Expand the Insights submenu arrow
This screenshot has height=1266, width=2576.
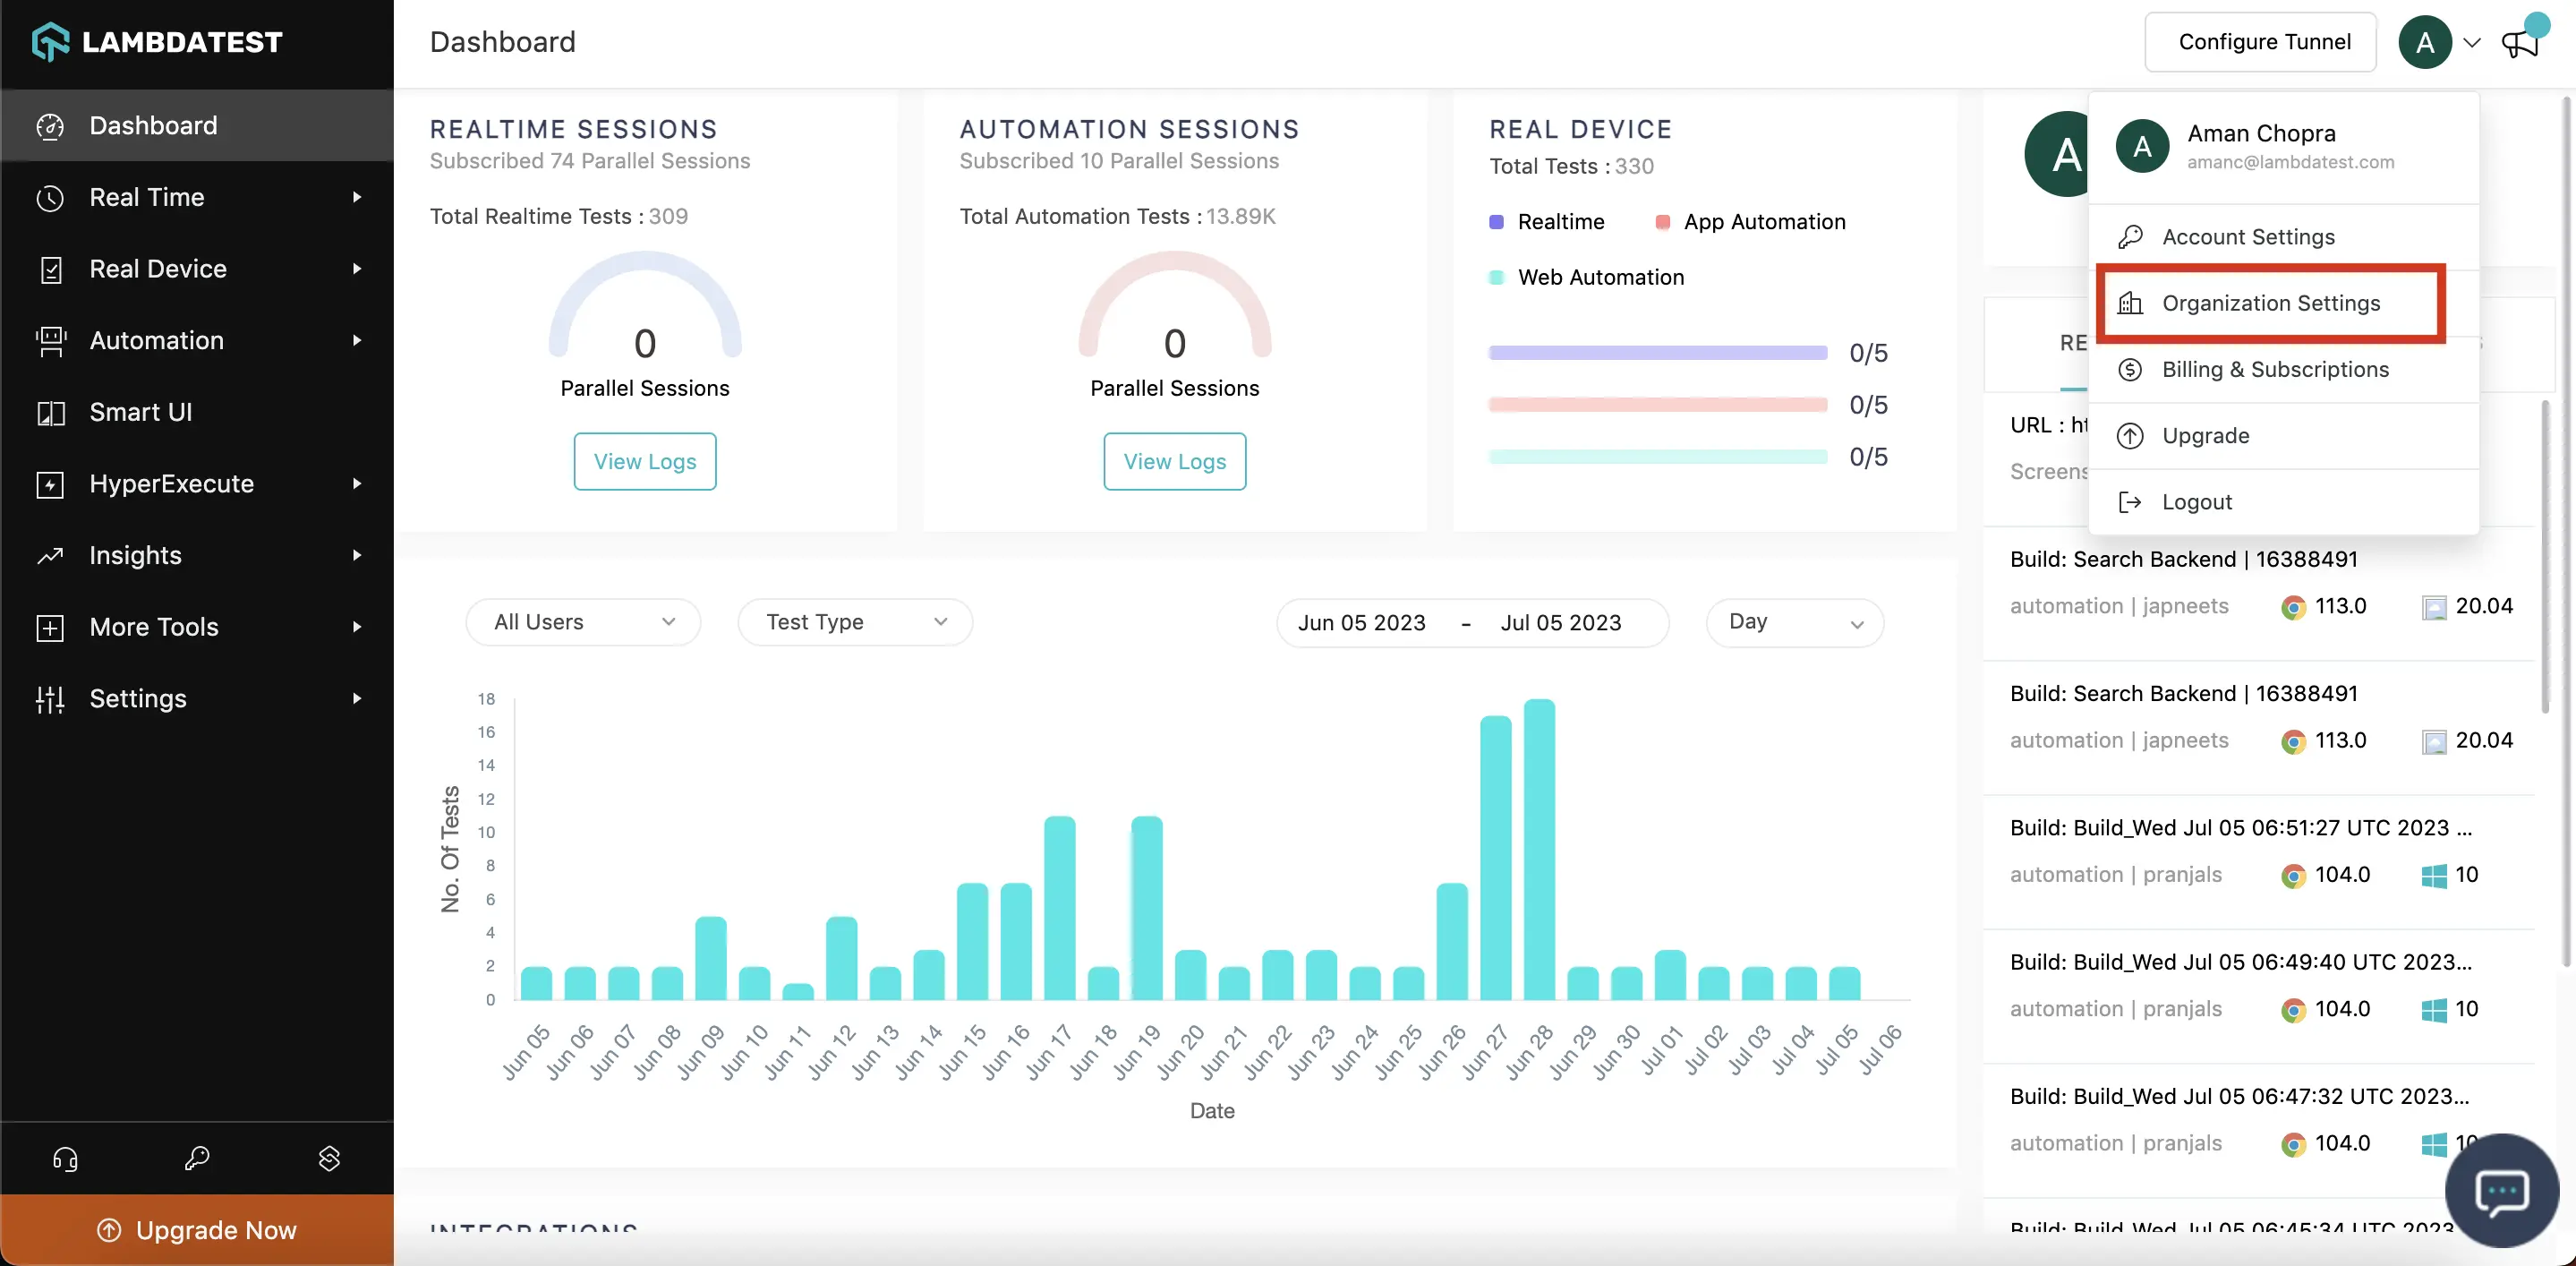coord(357,556)
